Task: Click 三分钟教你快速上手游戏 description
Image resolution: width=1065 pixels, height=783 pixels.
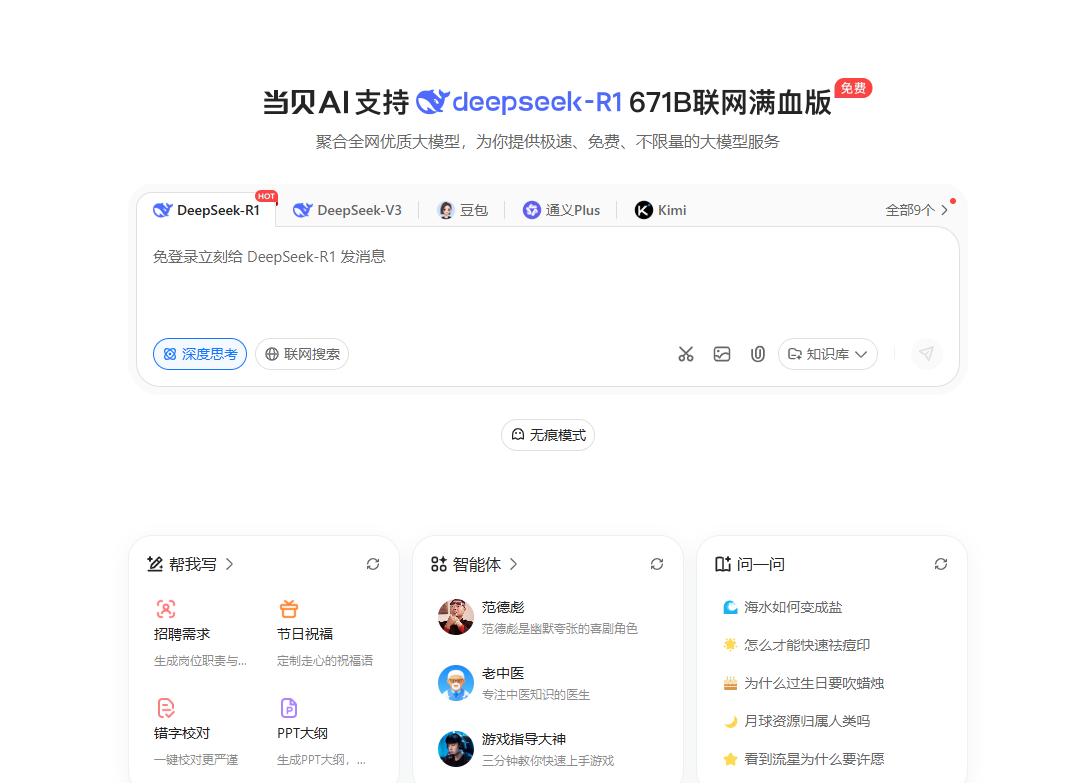Action: 548,761
